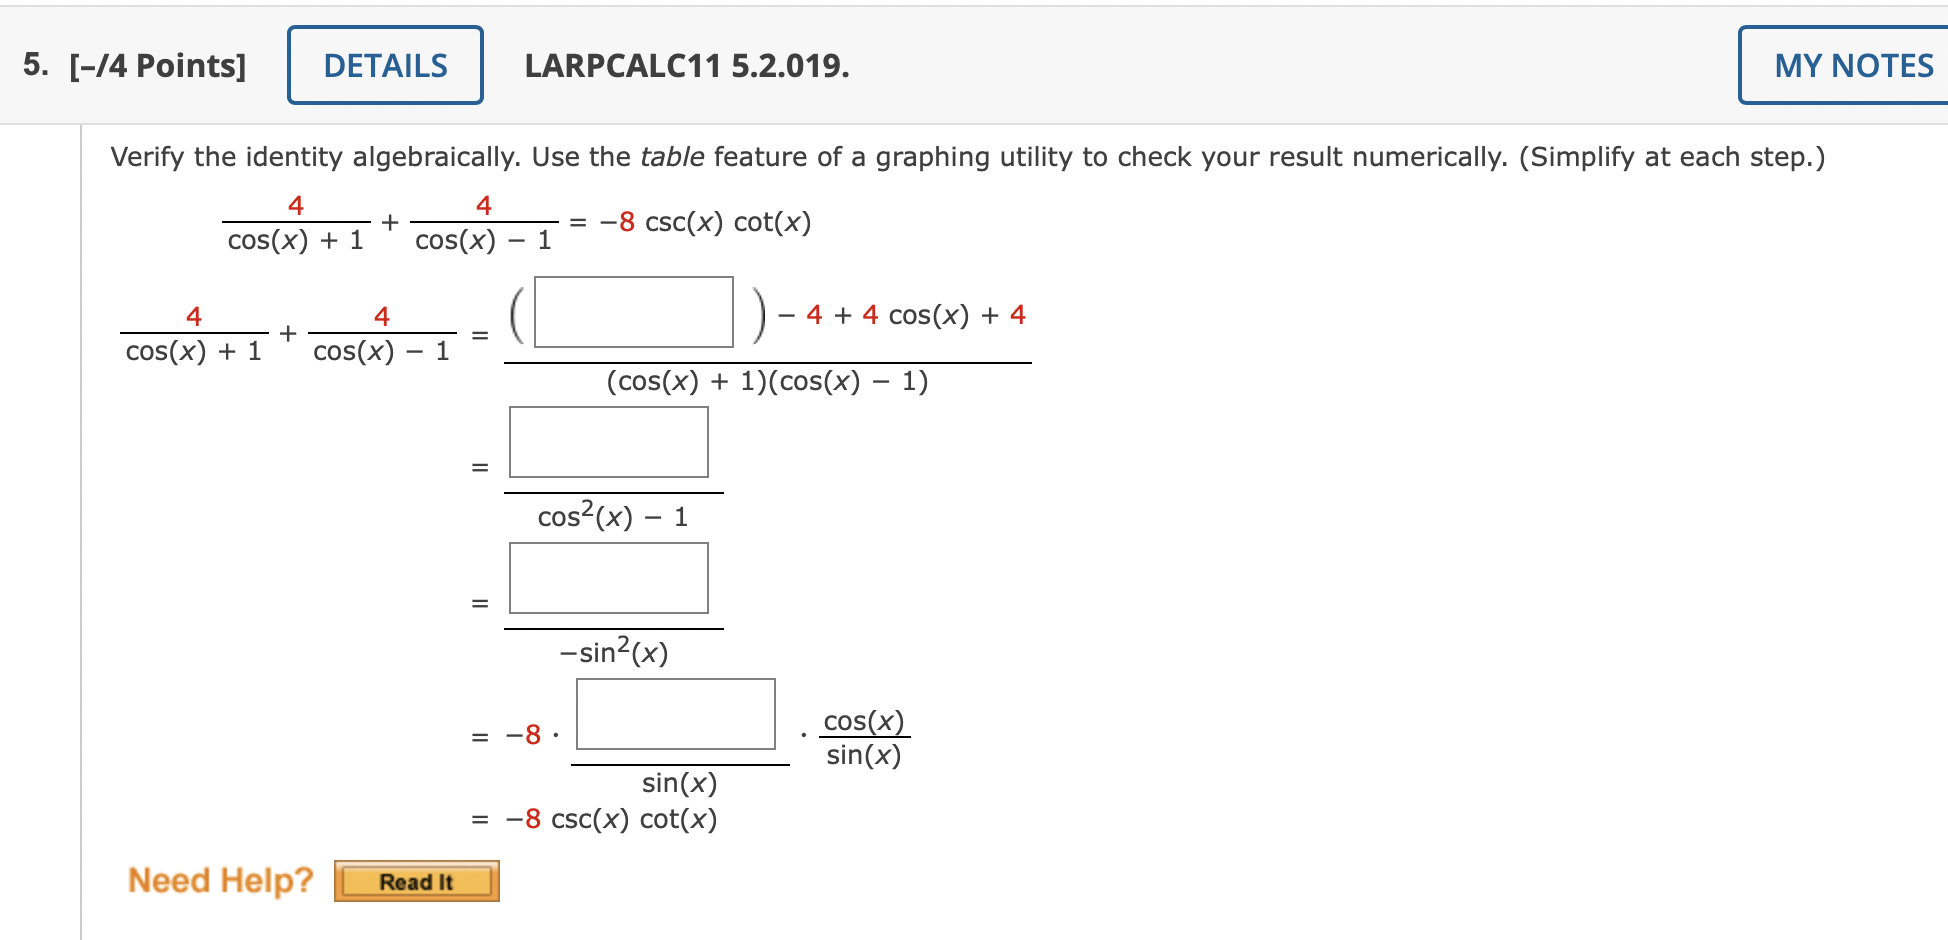Click the [-/4 Points] score indicator

[155, 64]
